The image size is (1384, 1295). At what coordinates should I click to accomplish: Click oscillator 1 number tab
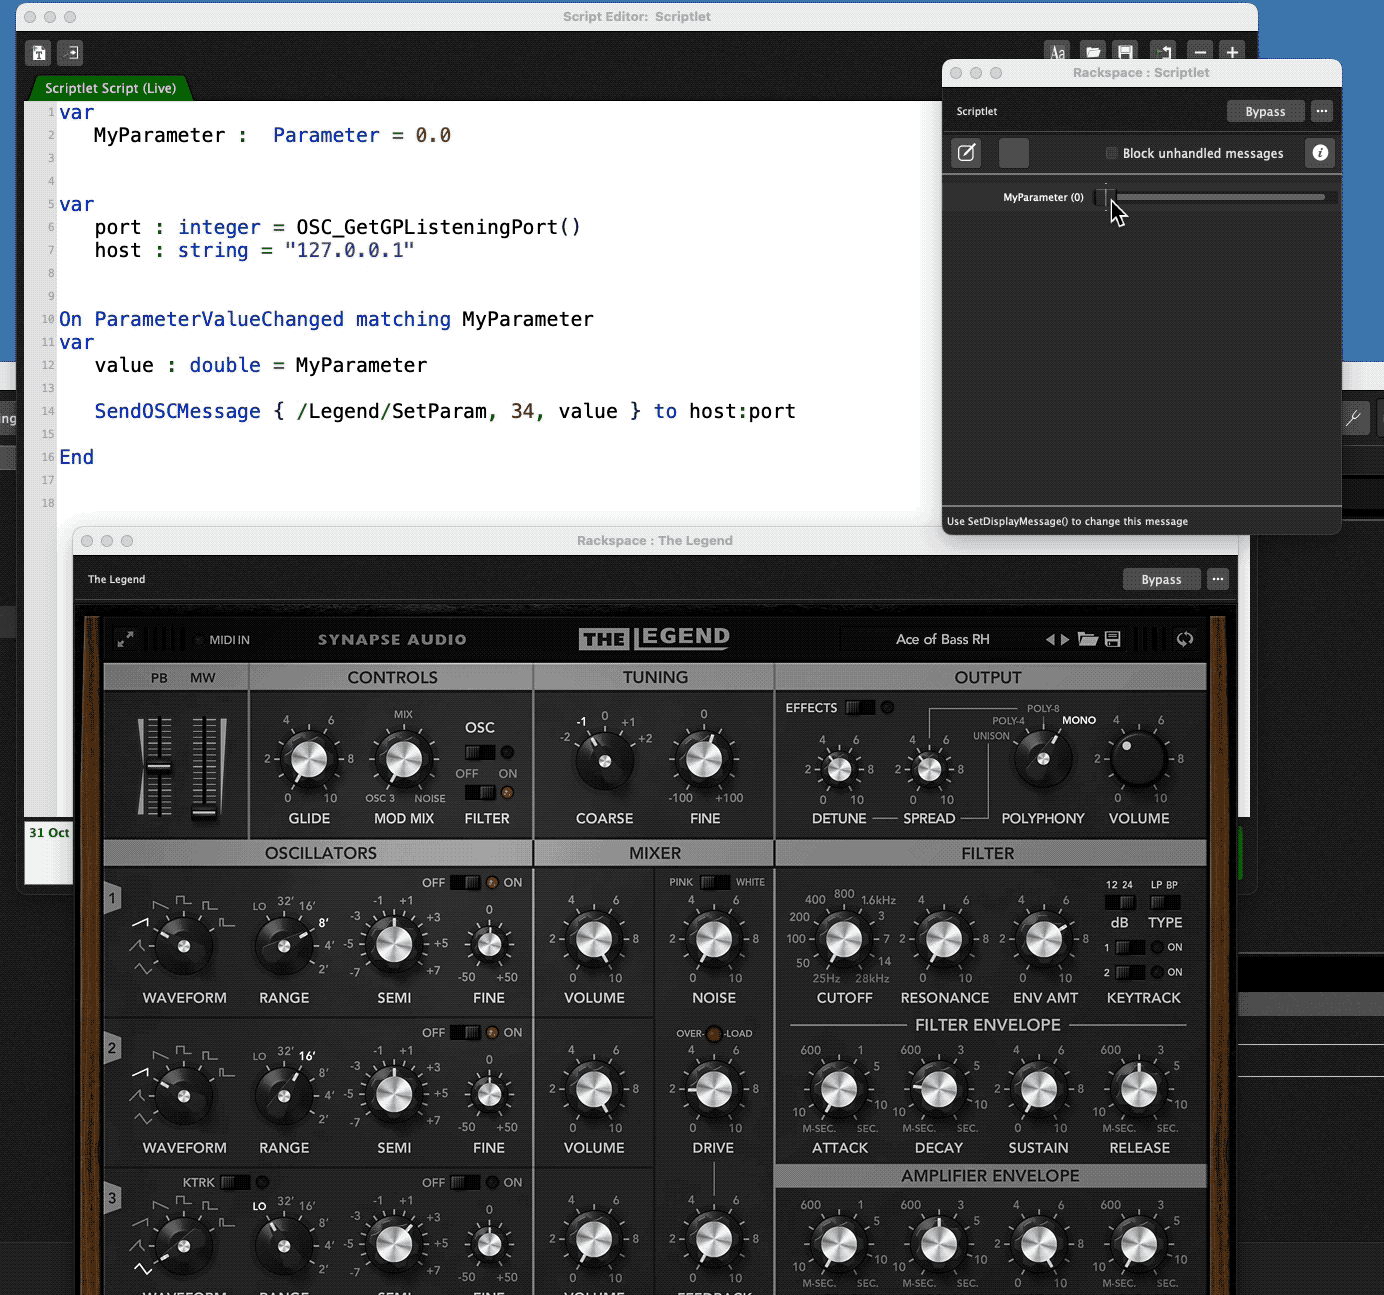click(112, 898)
